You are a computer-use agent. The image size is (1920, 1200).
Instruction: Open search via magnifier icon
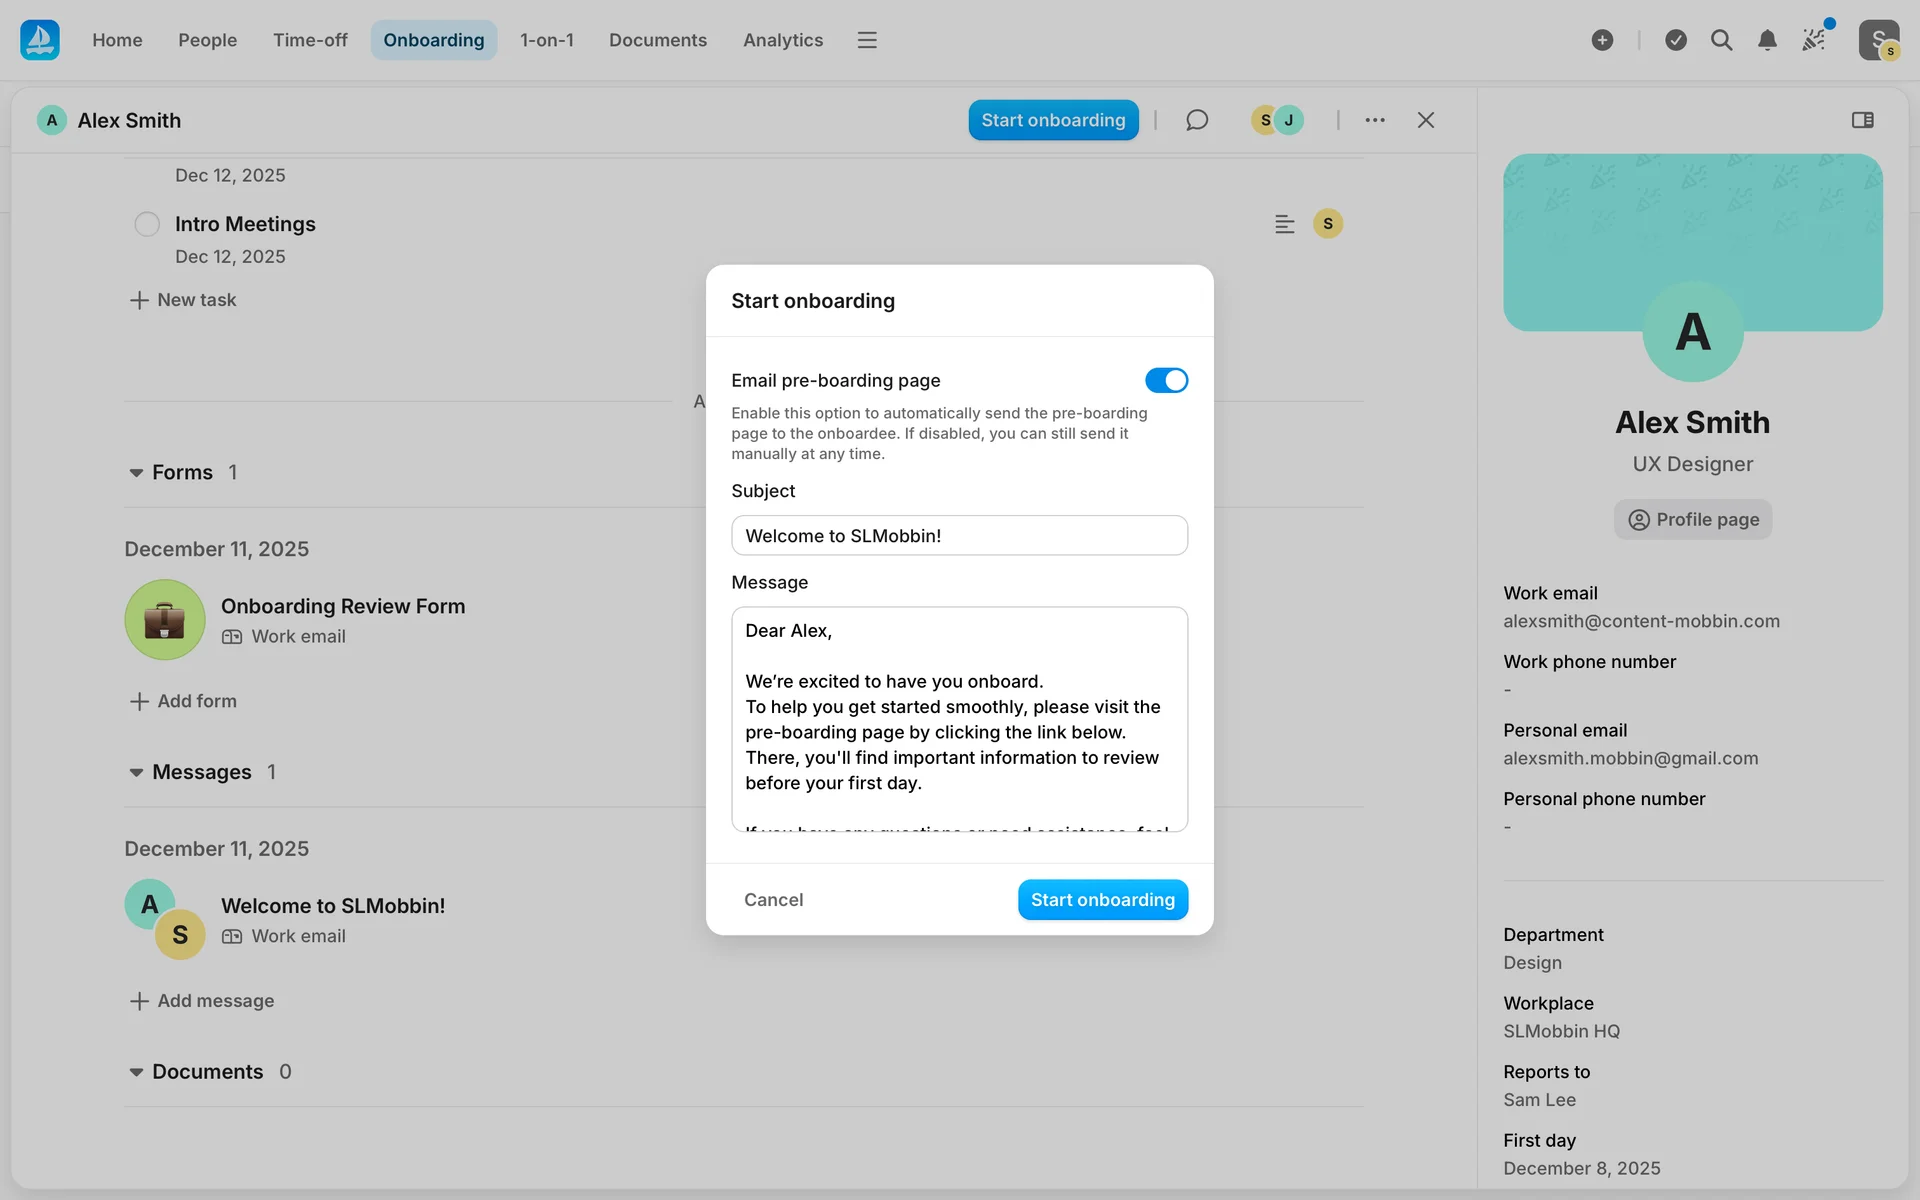tap(1721, 40)
